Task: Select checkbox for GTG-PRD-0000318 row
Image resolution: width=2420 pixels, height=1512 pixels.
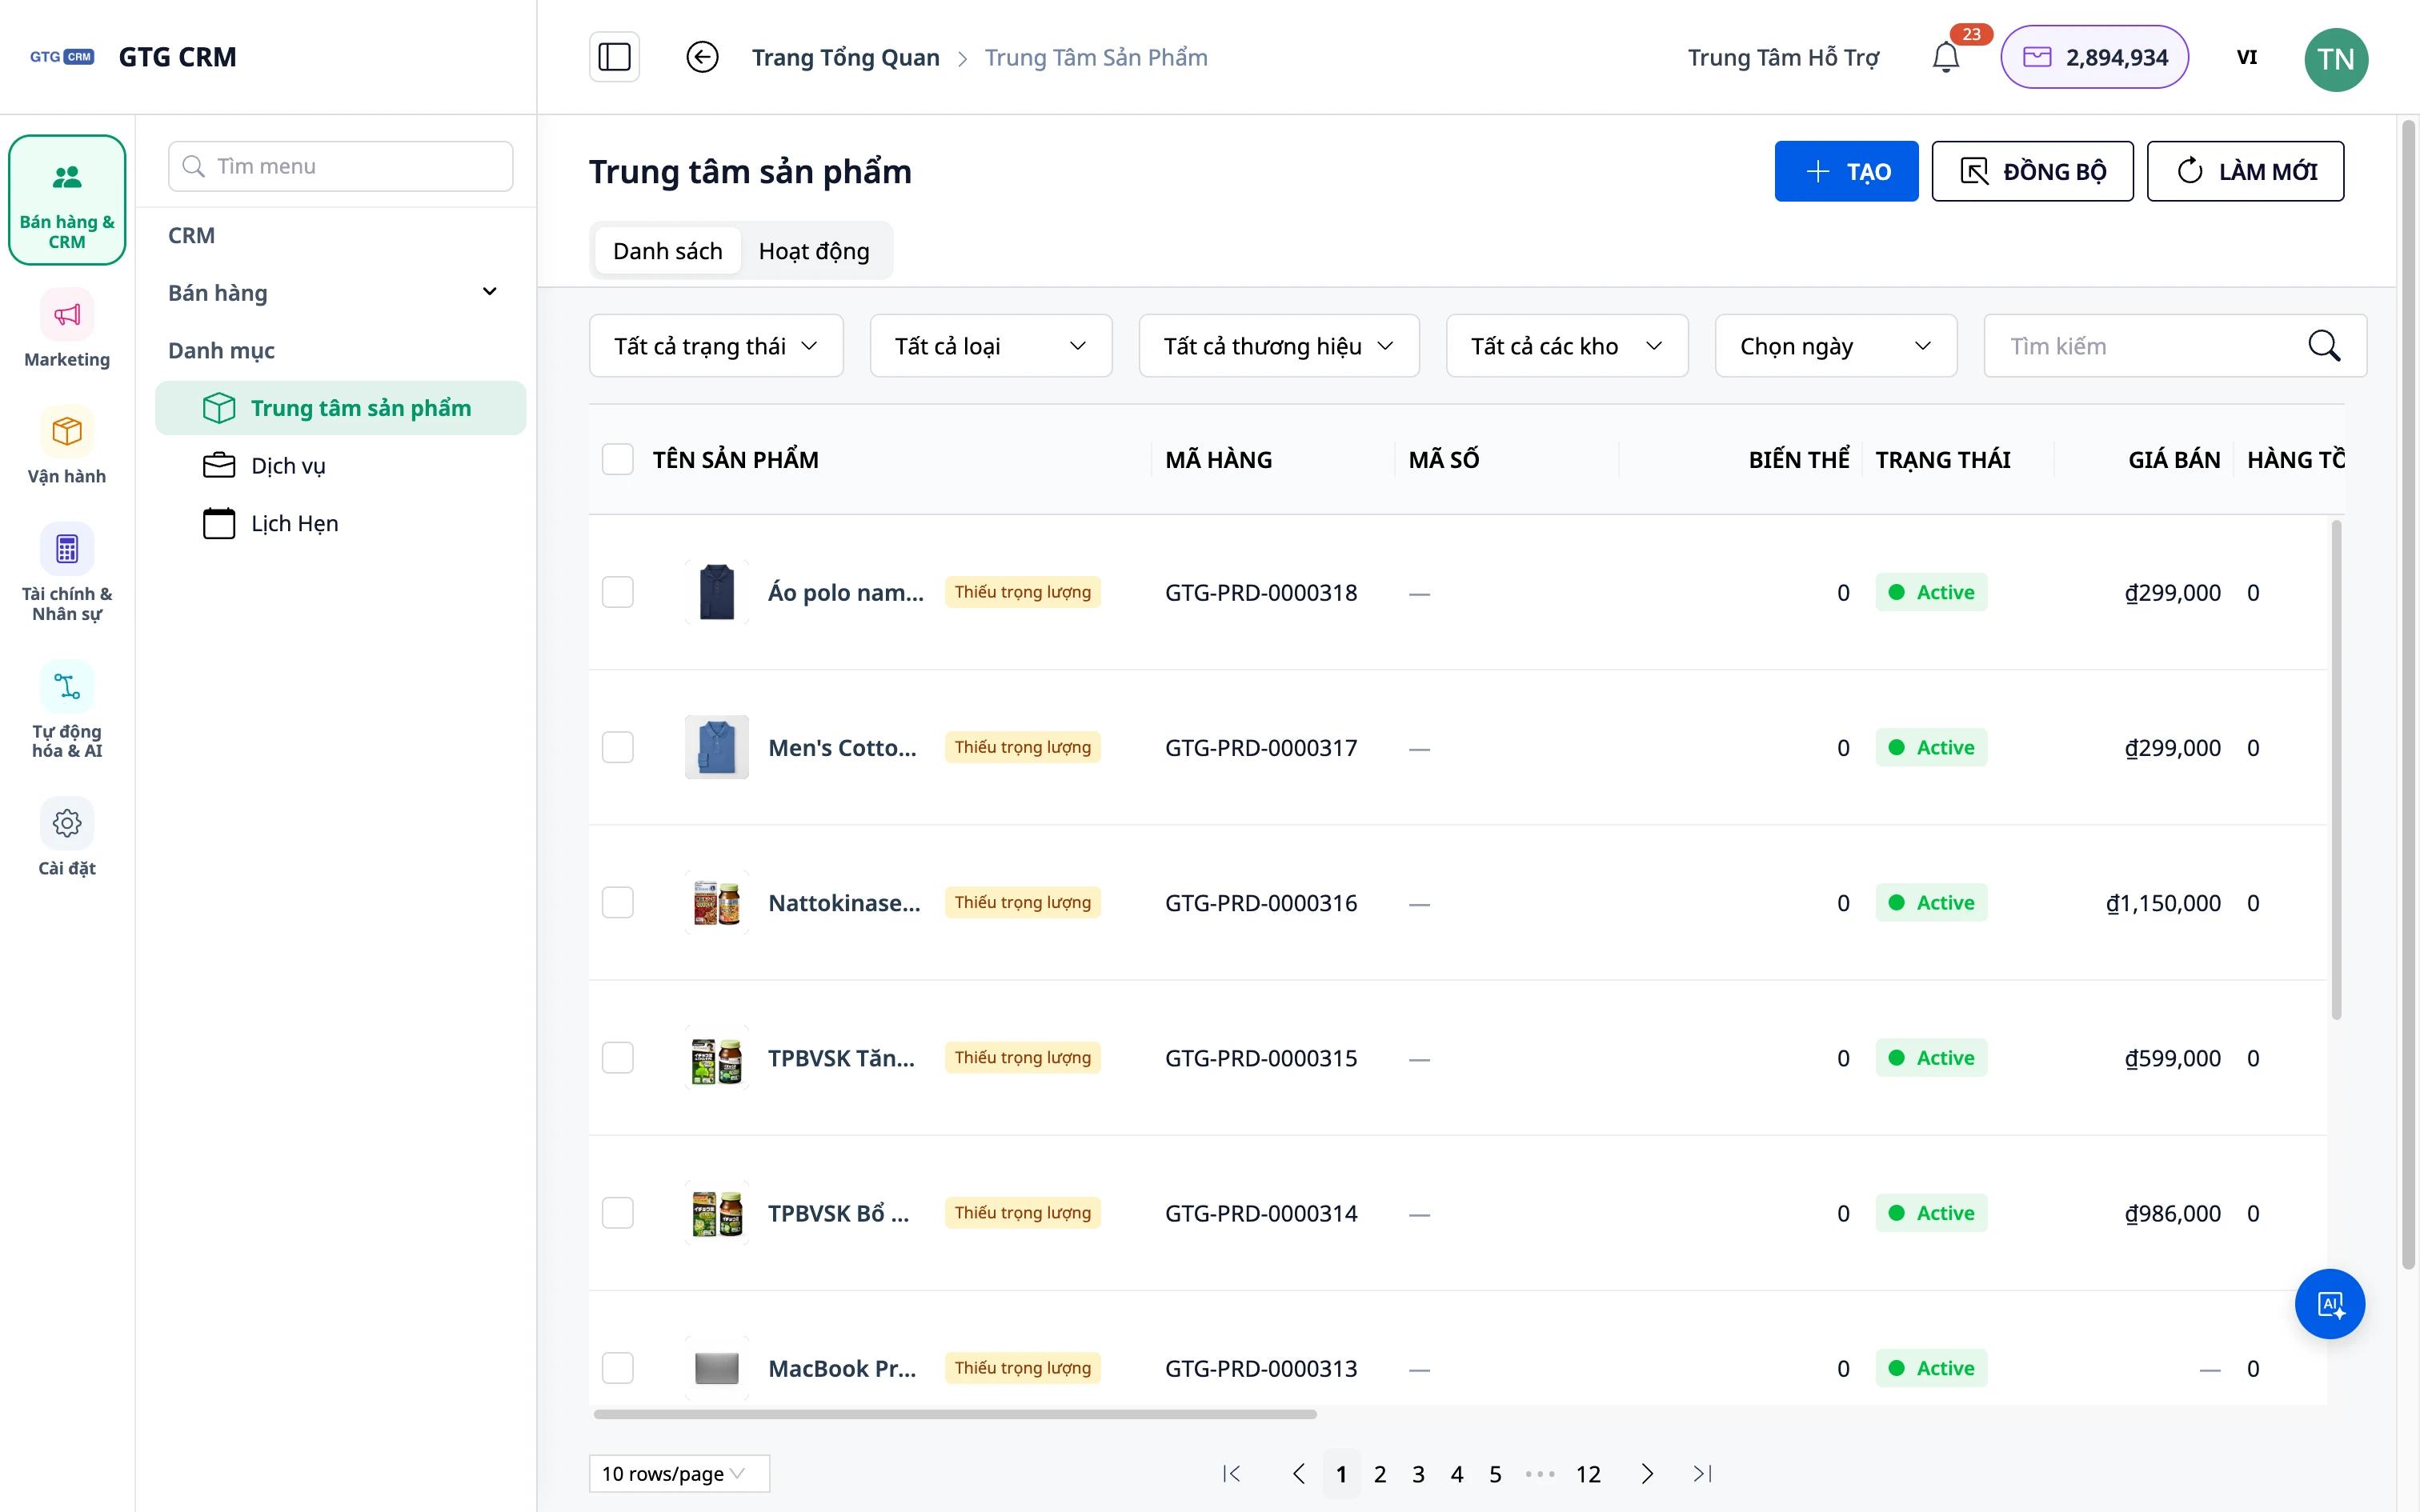Action: 618,592
